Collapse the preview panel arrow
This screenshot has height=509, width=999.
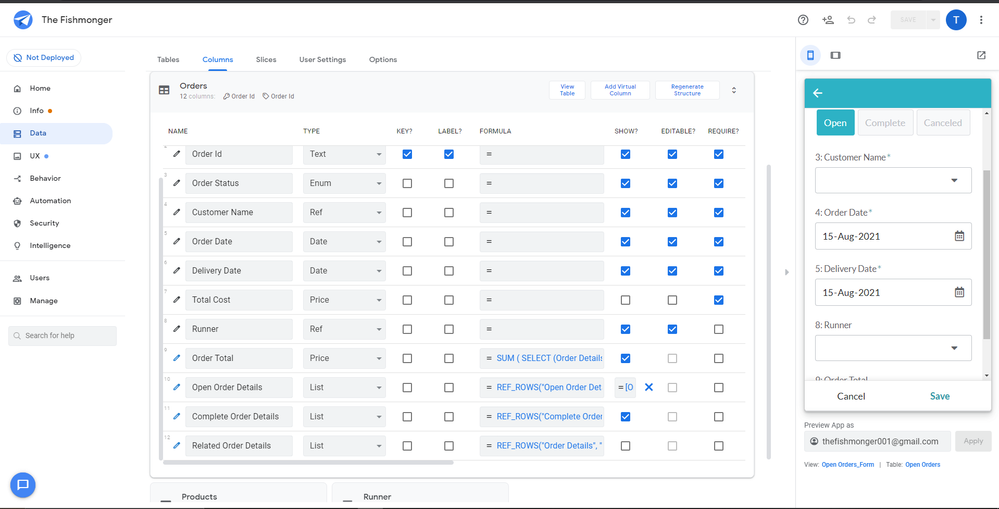(786, 272)
